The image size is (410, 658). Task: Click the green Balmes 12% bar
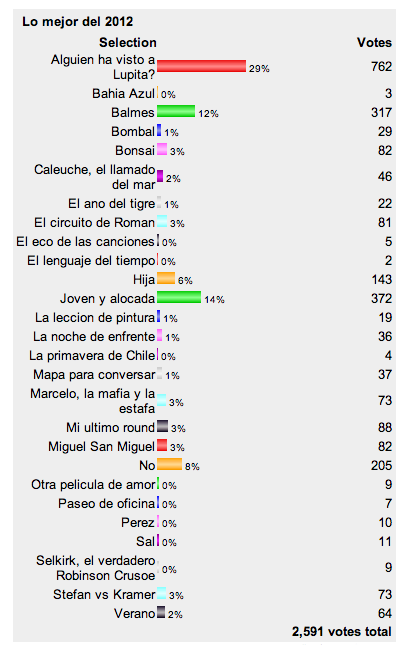coord(176,111)
